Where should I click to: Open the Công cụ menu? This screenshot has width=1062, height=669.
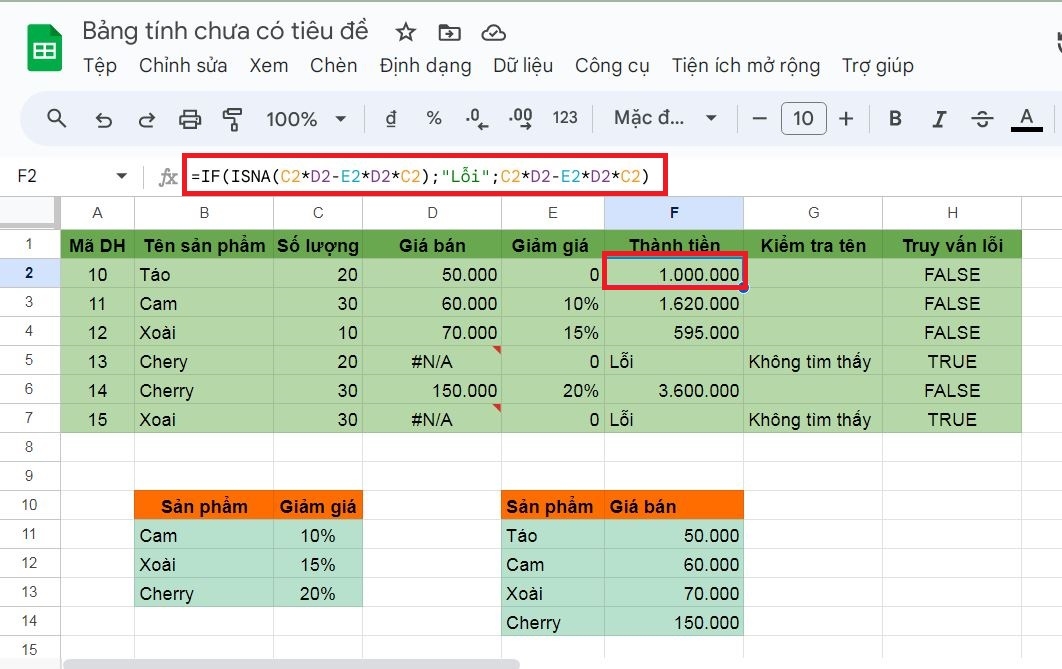click(x=612, y=66)
